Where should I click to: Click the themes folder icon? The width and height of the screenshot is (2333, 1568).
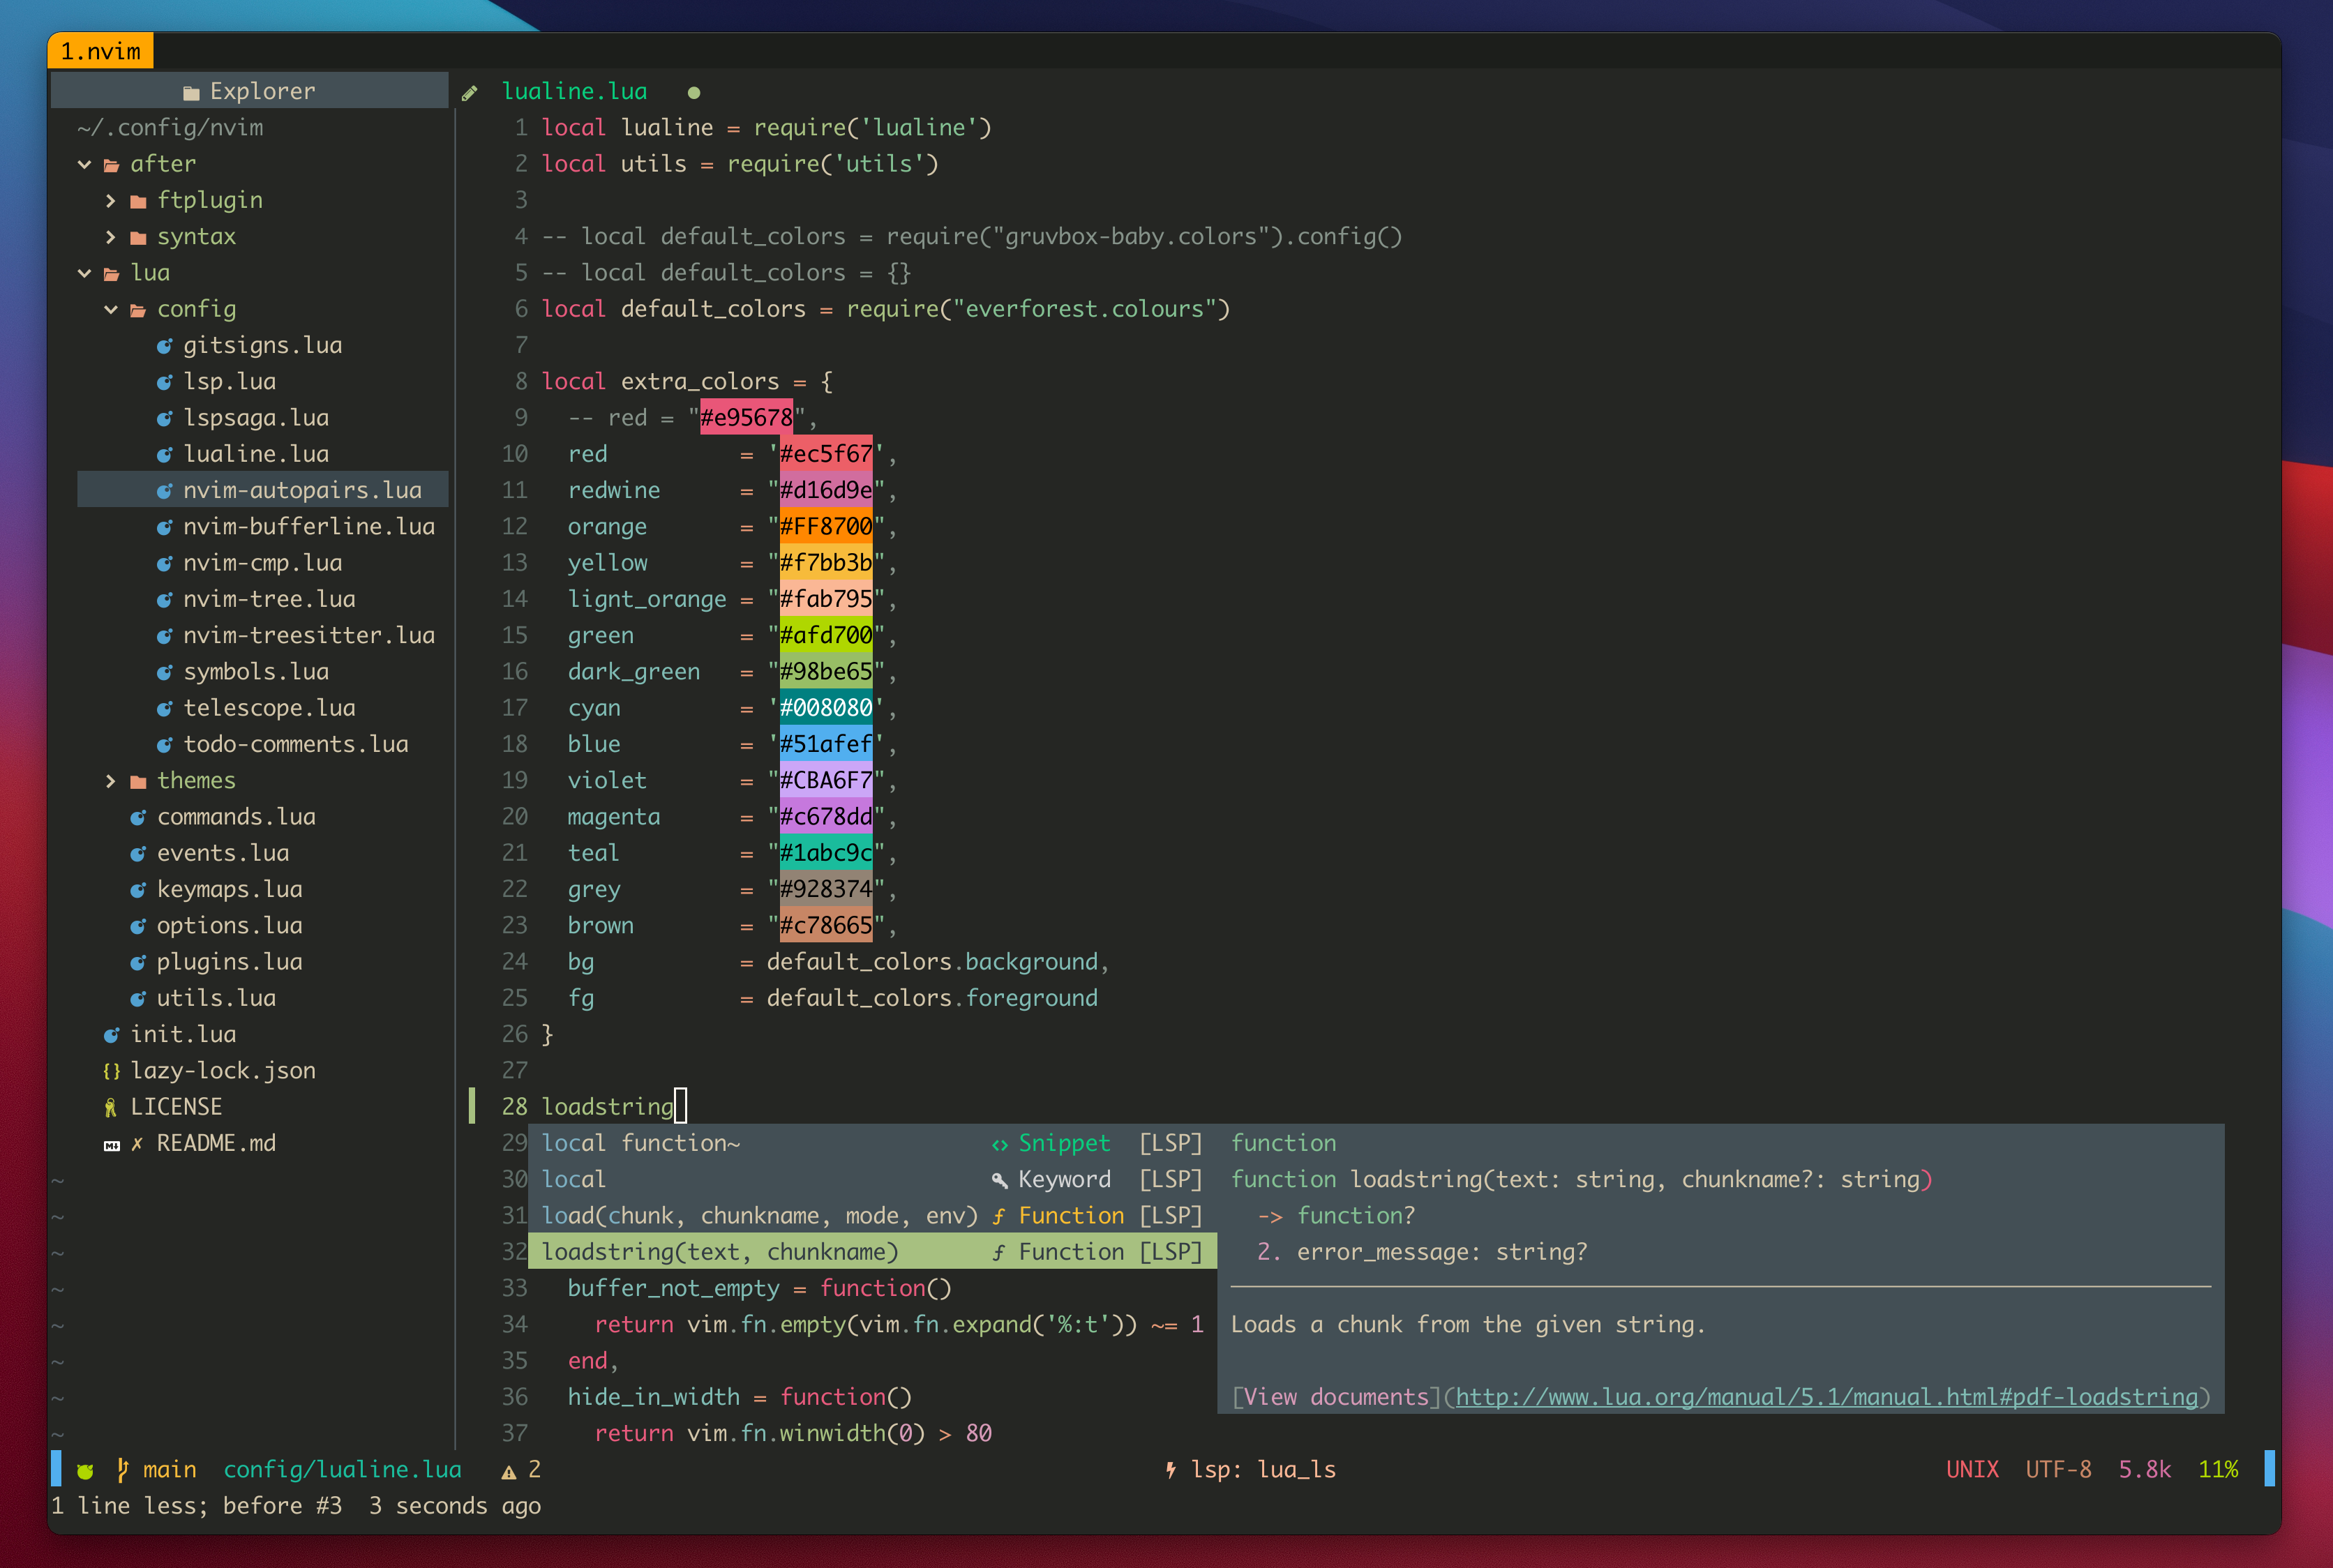pyautogui.click(x=138, y=782)
